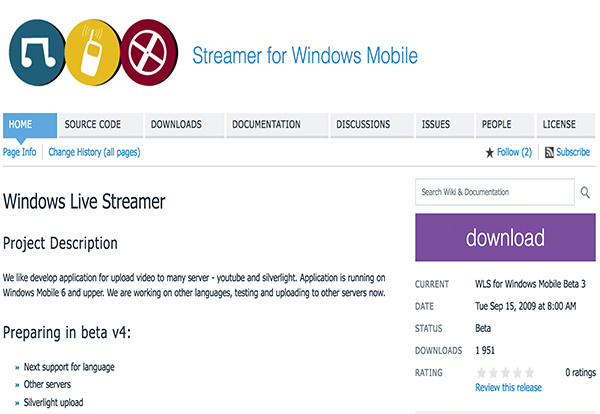Viewport: 600px width, 414px height.
Task: Click the fourth rating star
Action: tap(517, 372)
